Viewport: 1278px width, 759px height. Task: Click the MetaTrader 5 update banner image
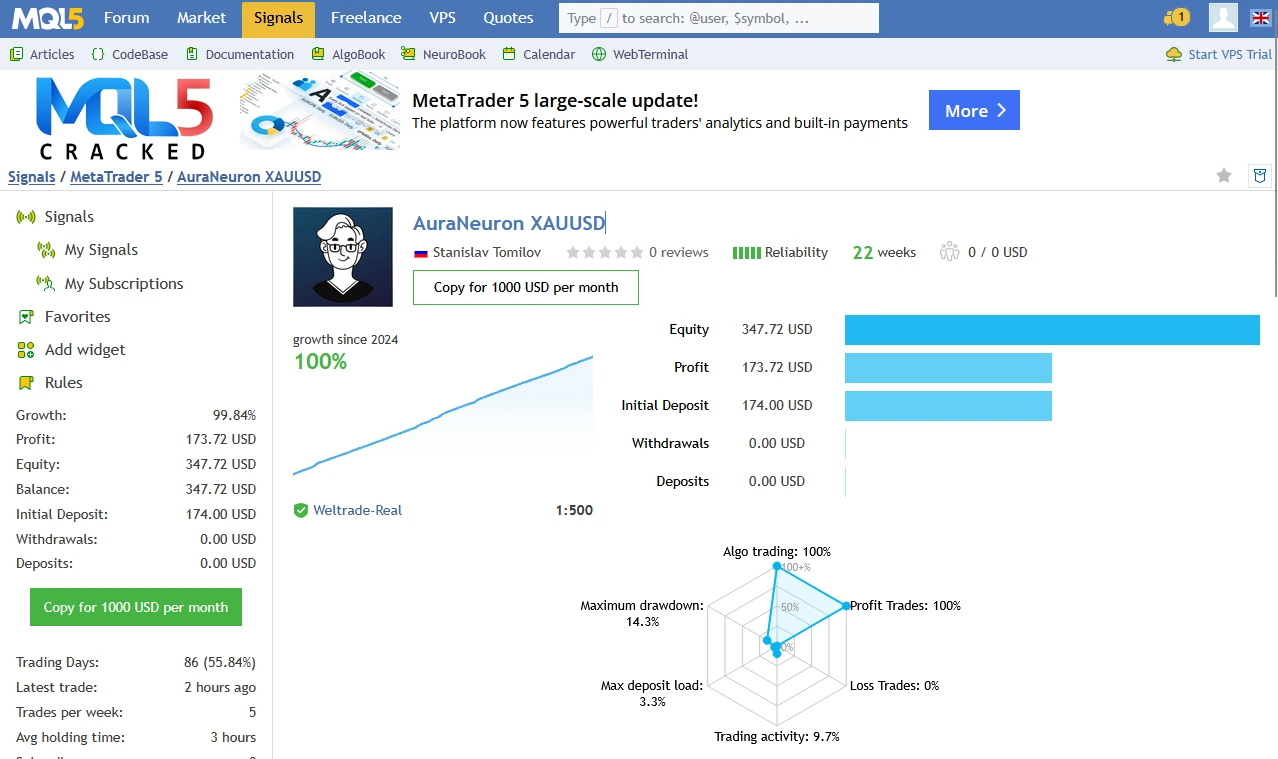(320, 111)
